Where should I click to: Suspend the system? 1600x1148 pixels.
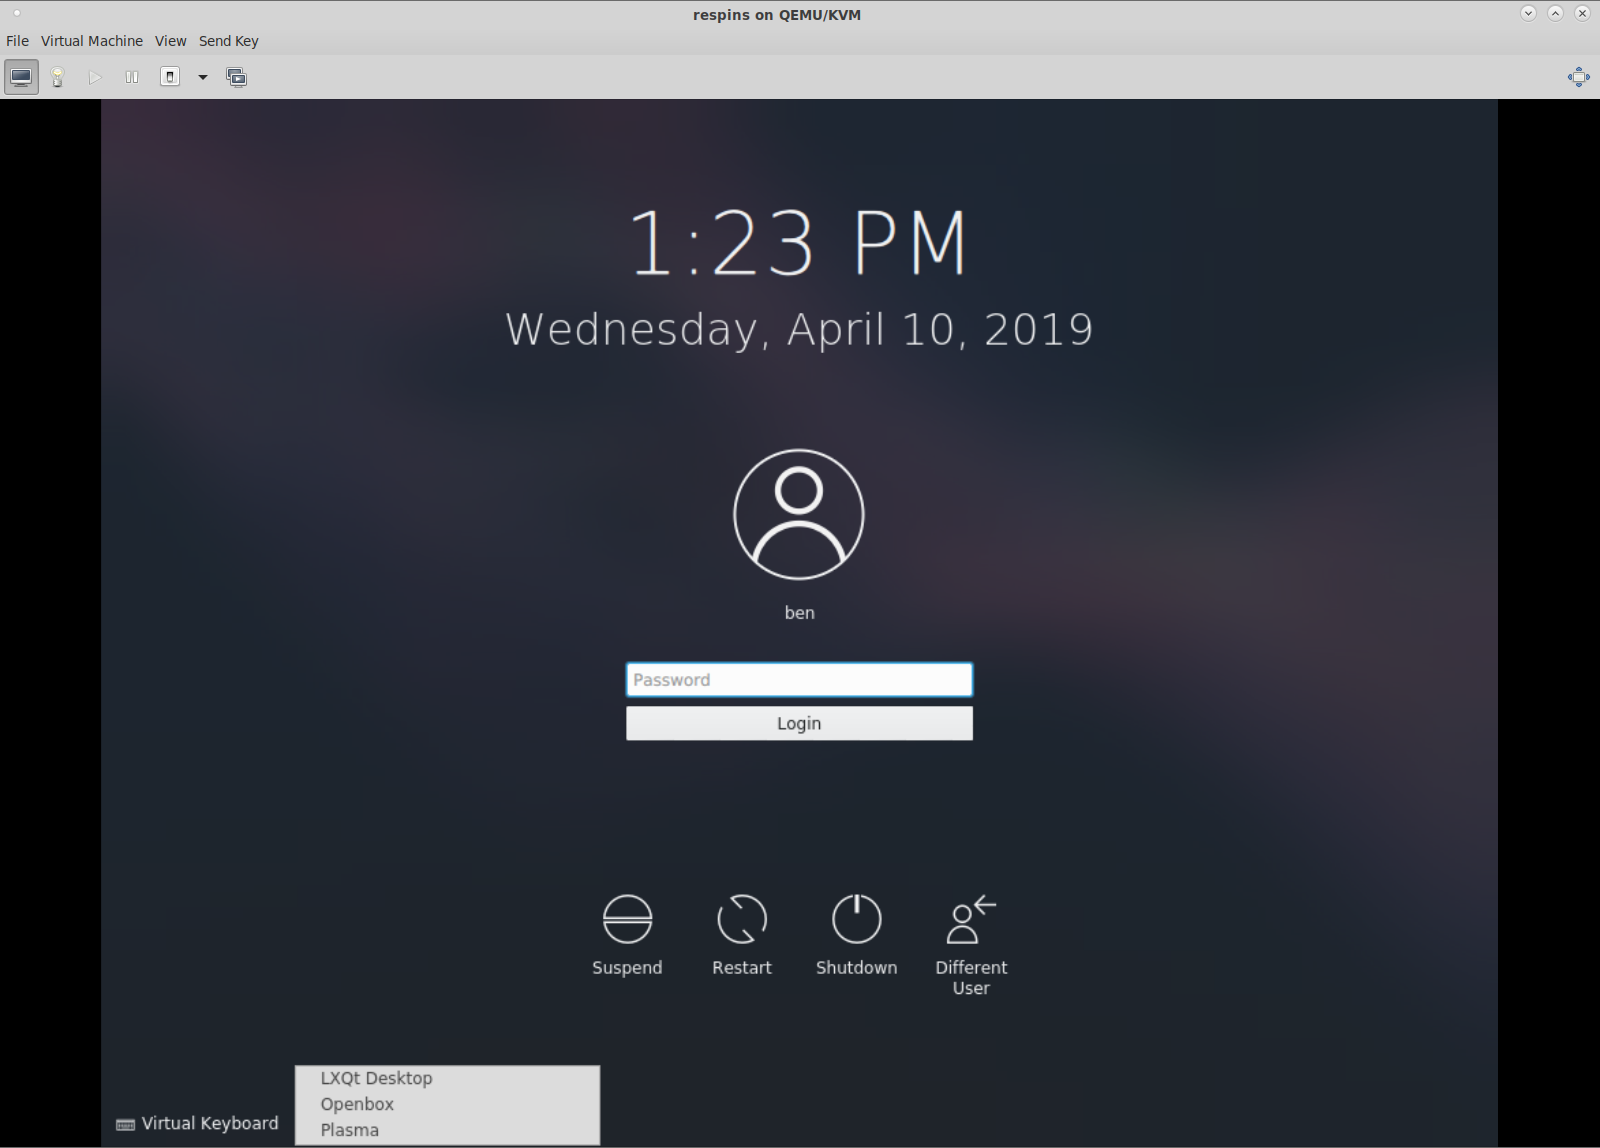click(x=627, y=936)
